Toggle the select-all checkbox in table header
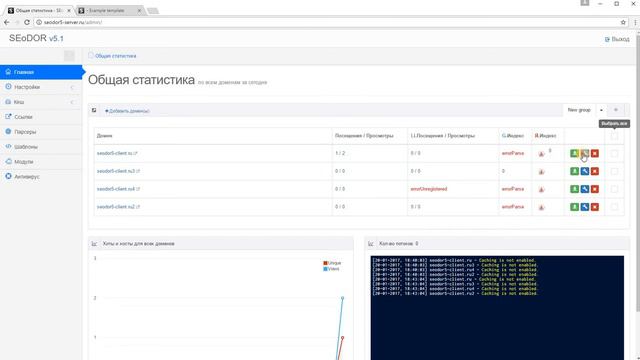 coord(614,136)
